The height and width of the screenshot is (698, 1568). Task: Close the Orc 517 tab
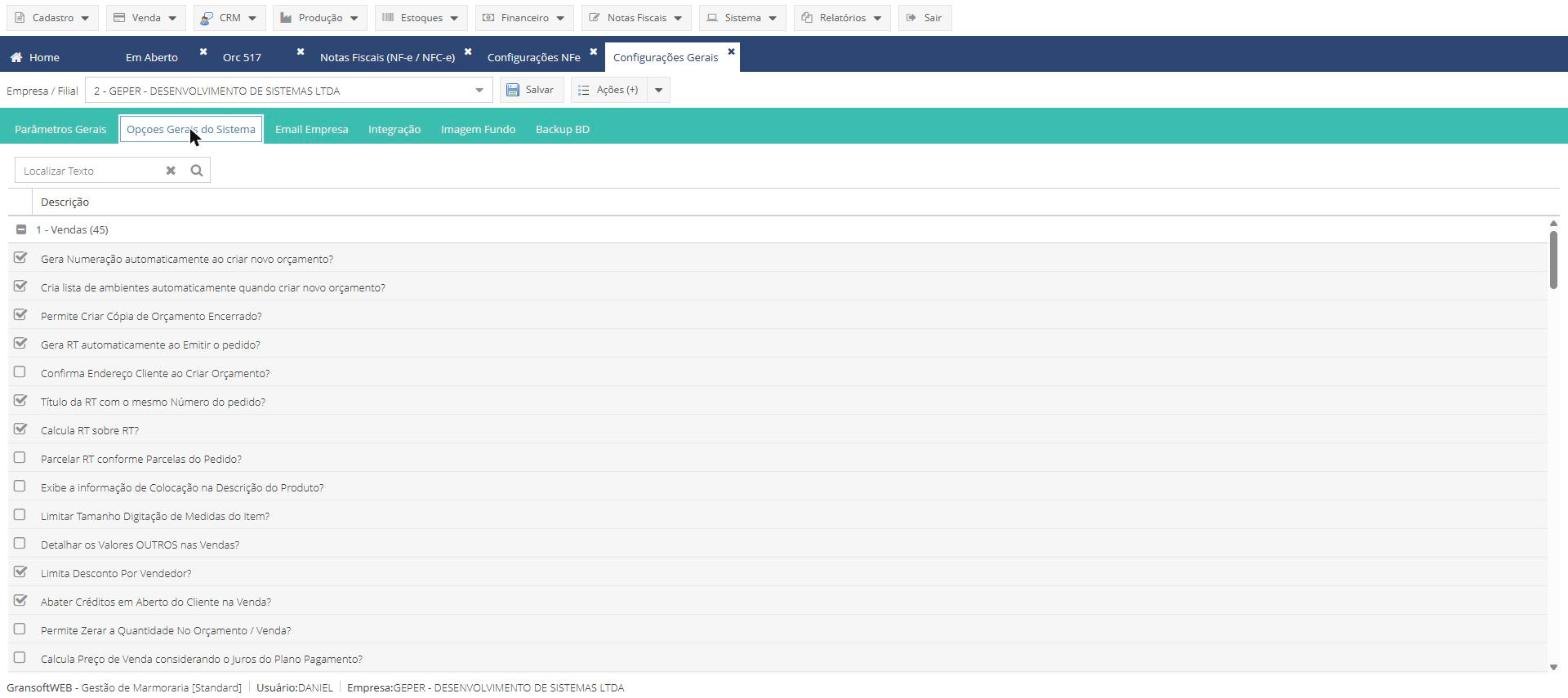coord(300,51)
